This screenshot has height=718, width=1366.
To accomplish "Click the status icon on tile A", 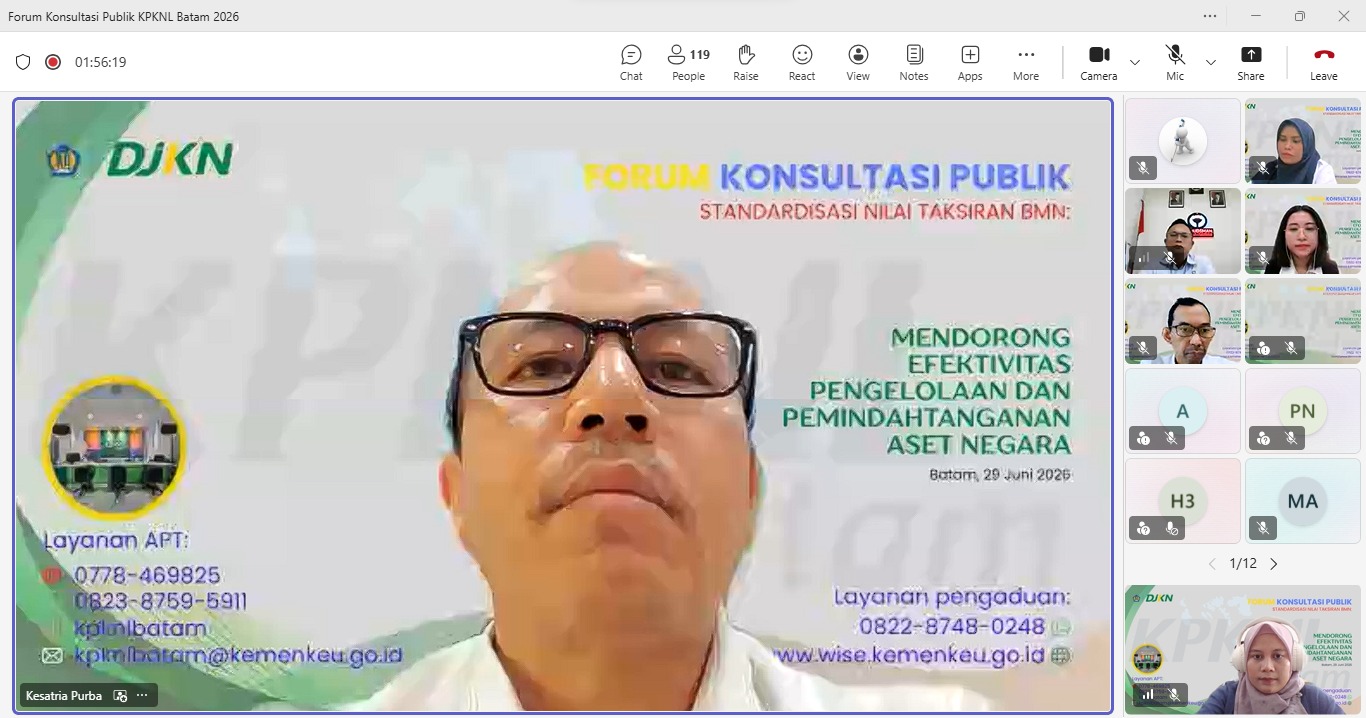I will [x=1143, y=438].
